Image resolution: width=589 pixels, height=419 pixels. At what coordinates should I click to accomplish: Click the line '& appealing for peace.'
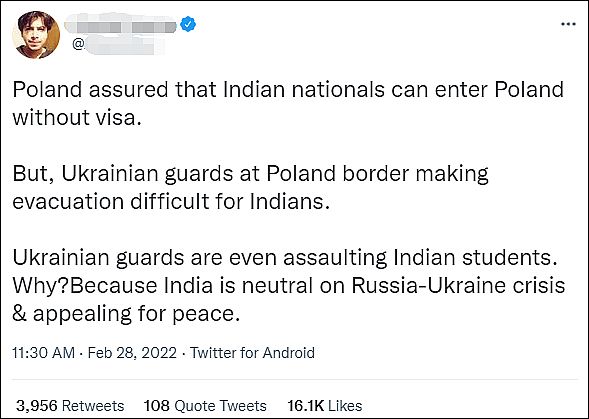(x=126, y=314)
